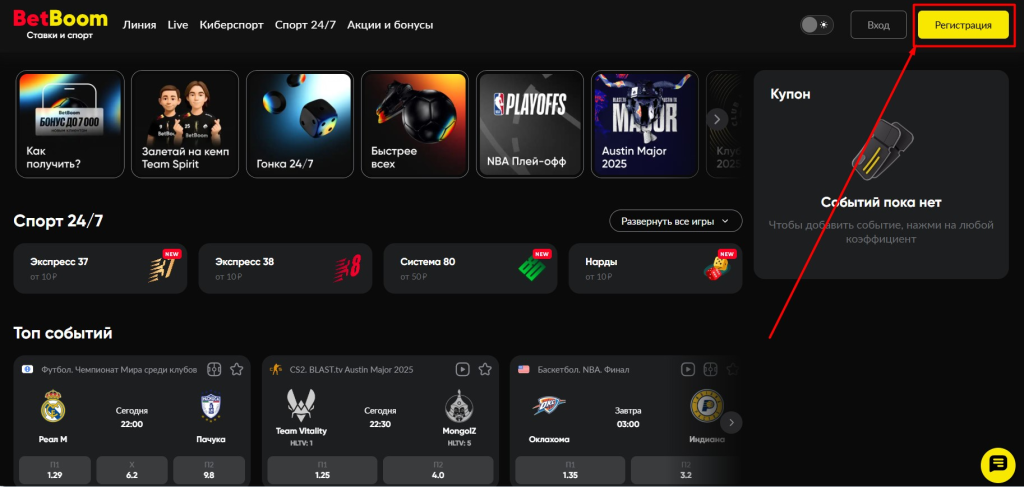Click the BetBoom logo
The width and height of the screenshot is (1024, 487).
coord(60,25)
